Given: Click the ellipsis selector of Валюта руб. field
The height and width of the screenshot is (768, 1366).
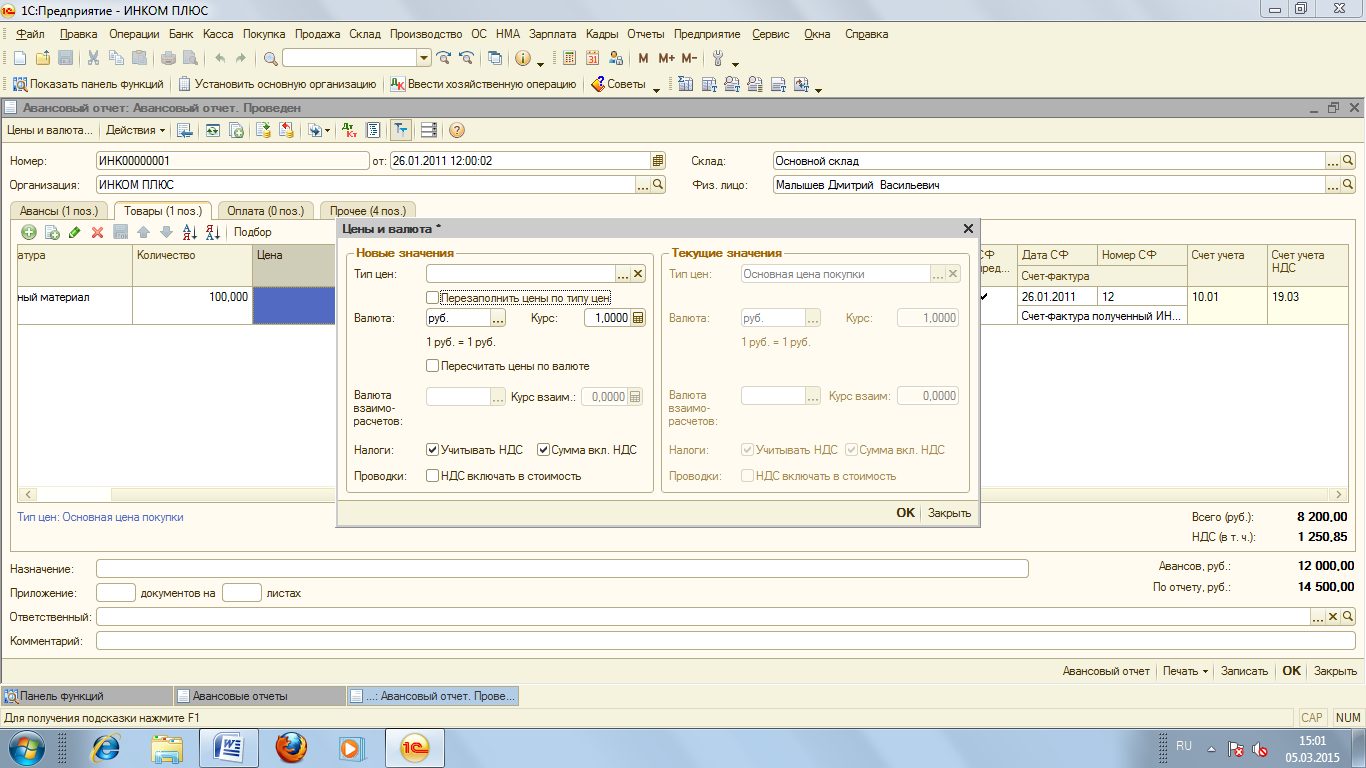Looking at the screenshot, I should click(x=498, y=317).
